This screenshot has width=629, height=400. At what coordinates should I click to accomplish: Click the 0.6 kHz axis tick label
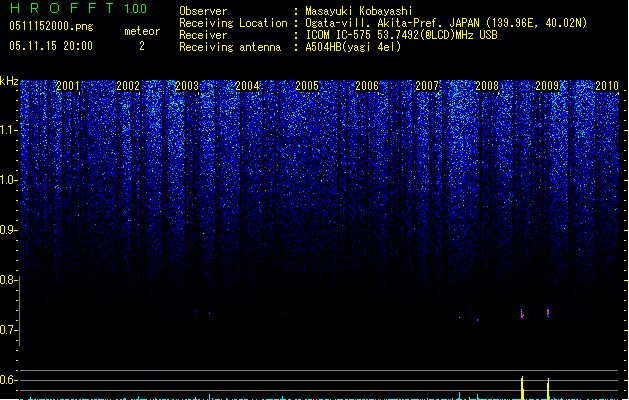(x=8, y=380)
